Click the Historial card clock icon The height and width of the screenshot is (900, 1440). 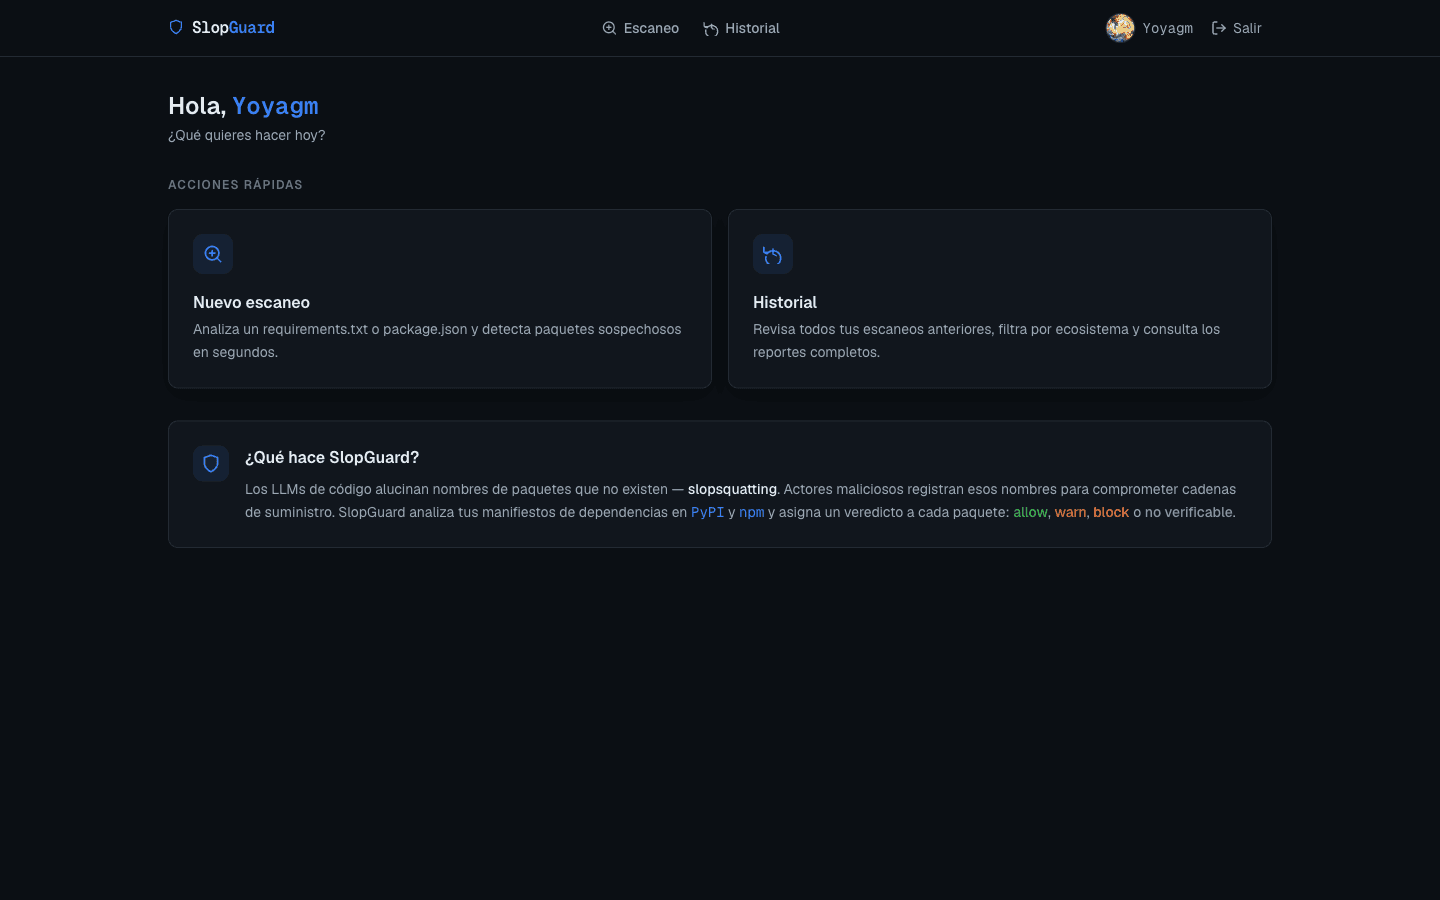[x=773, y=254]
